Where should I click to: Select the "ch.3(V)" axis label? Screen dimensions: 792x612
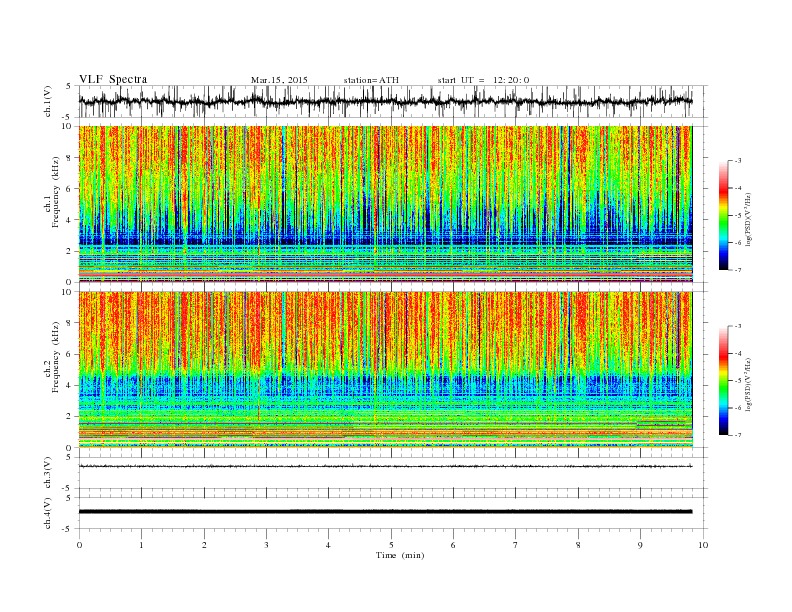48,473
